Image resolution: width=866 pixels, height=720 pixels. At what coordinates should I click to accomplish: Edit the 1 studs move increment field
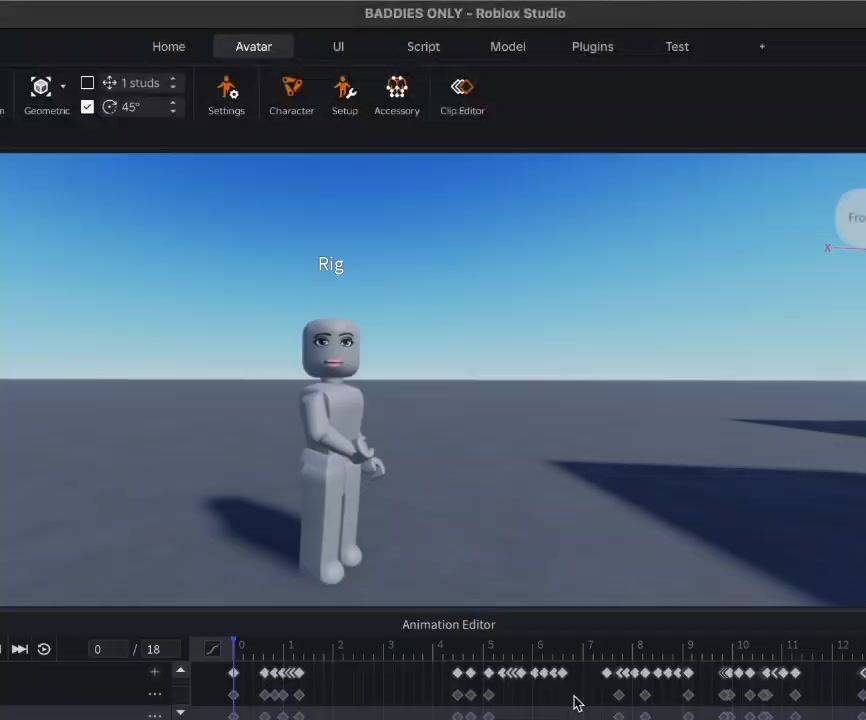[140, 83]
